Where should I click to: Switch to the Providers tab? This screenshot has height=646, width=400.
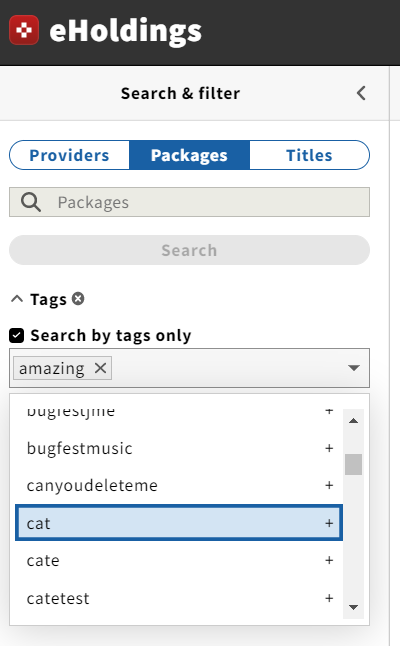pyautogui.click(x=69, y=155)
